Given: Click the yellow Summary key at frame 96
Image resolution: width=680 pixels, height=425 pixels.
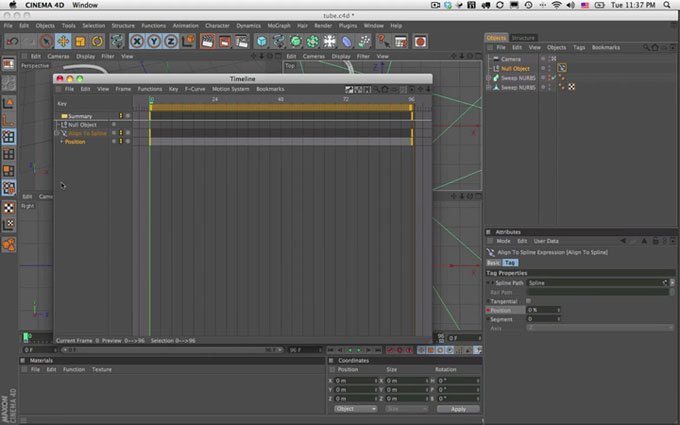Looking at the screenshot, I should tap(412, 116).
